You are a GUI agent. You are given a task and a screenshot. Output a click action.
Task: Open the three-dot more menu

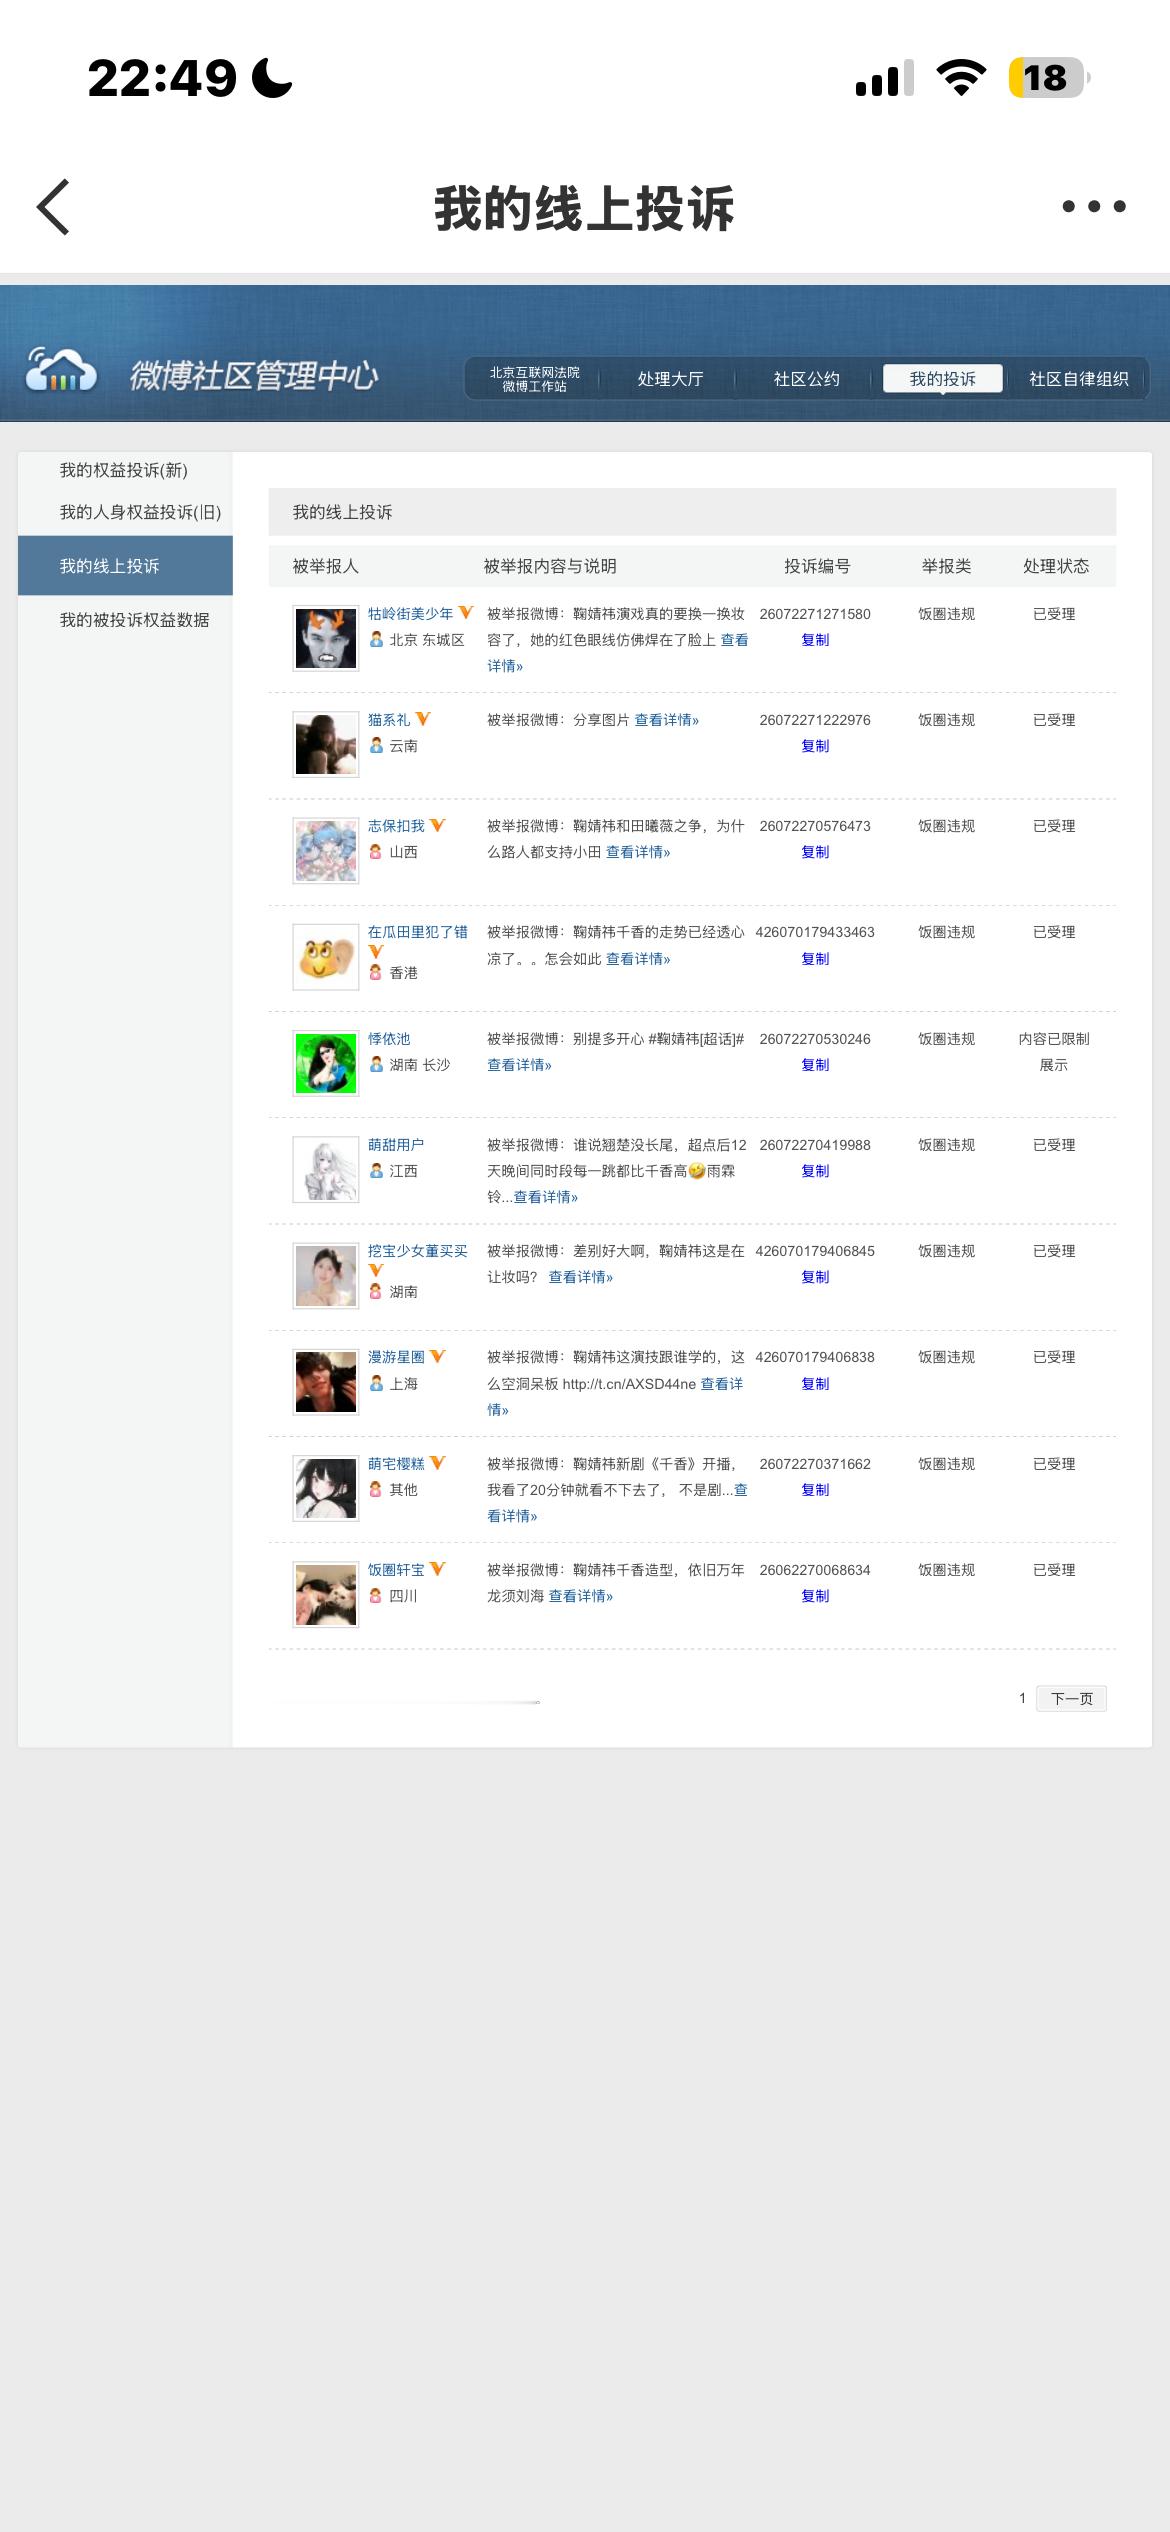tap(1093, 206)
